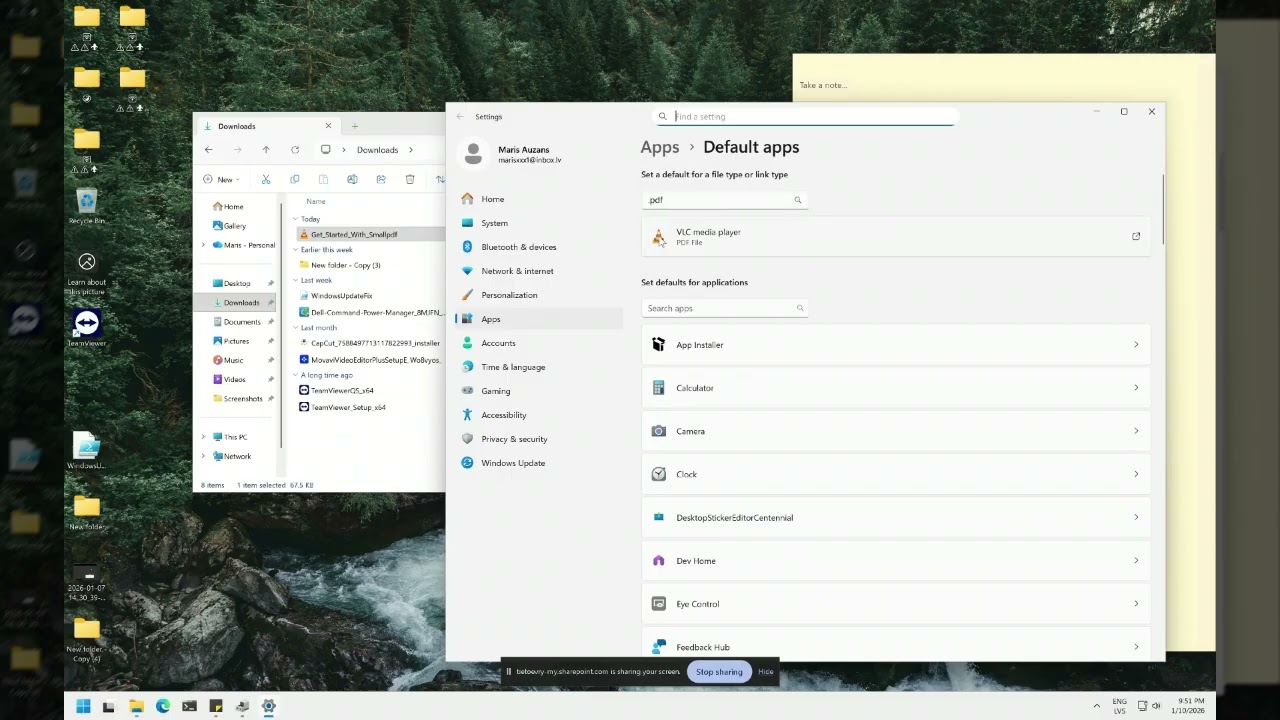
Task: Click the Up arrow in File Explorer
Action: point(266,150)
